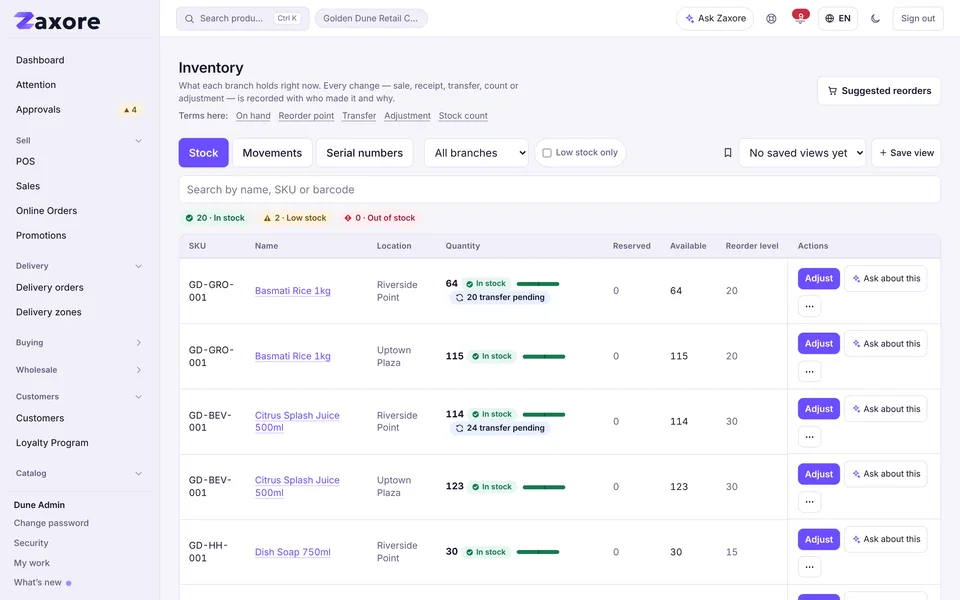Click the bookmark saved-views icon
Viewport: 960px width, 600px height.
pos(727,152)
